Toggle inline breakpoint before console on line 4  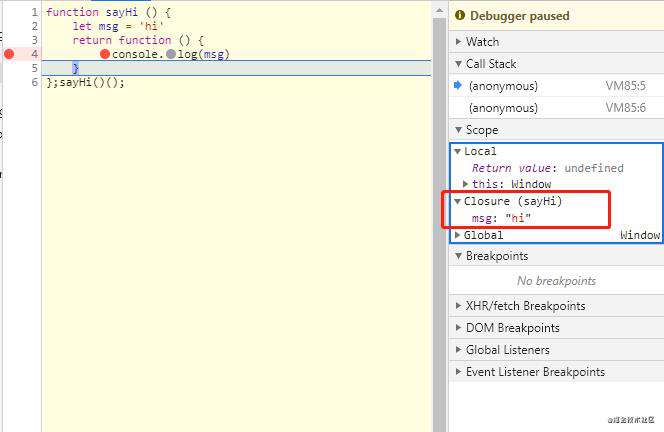[x=105, y=54]
